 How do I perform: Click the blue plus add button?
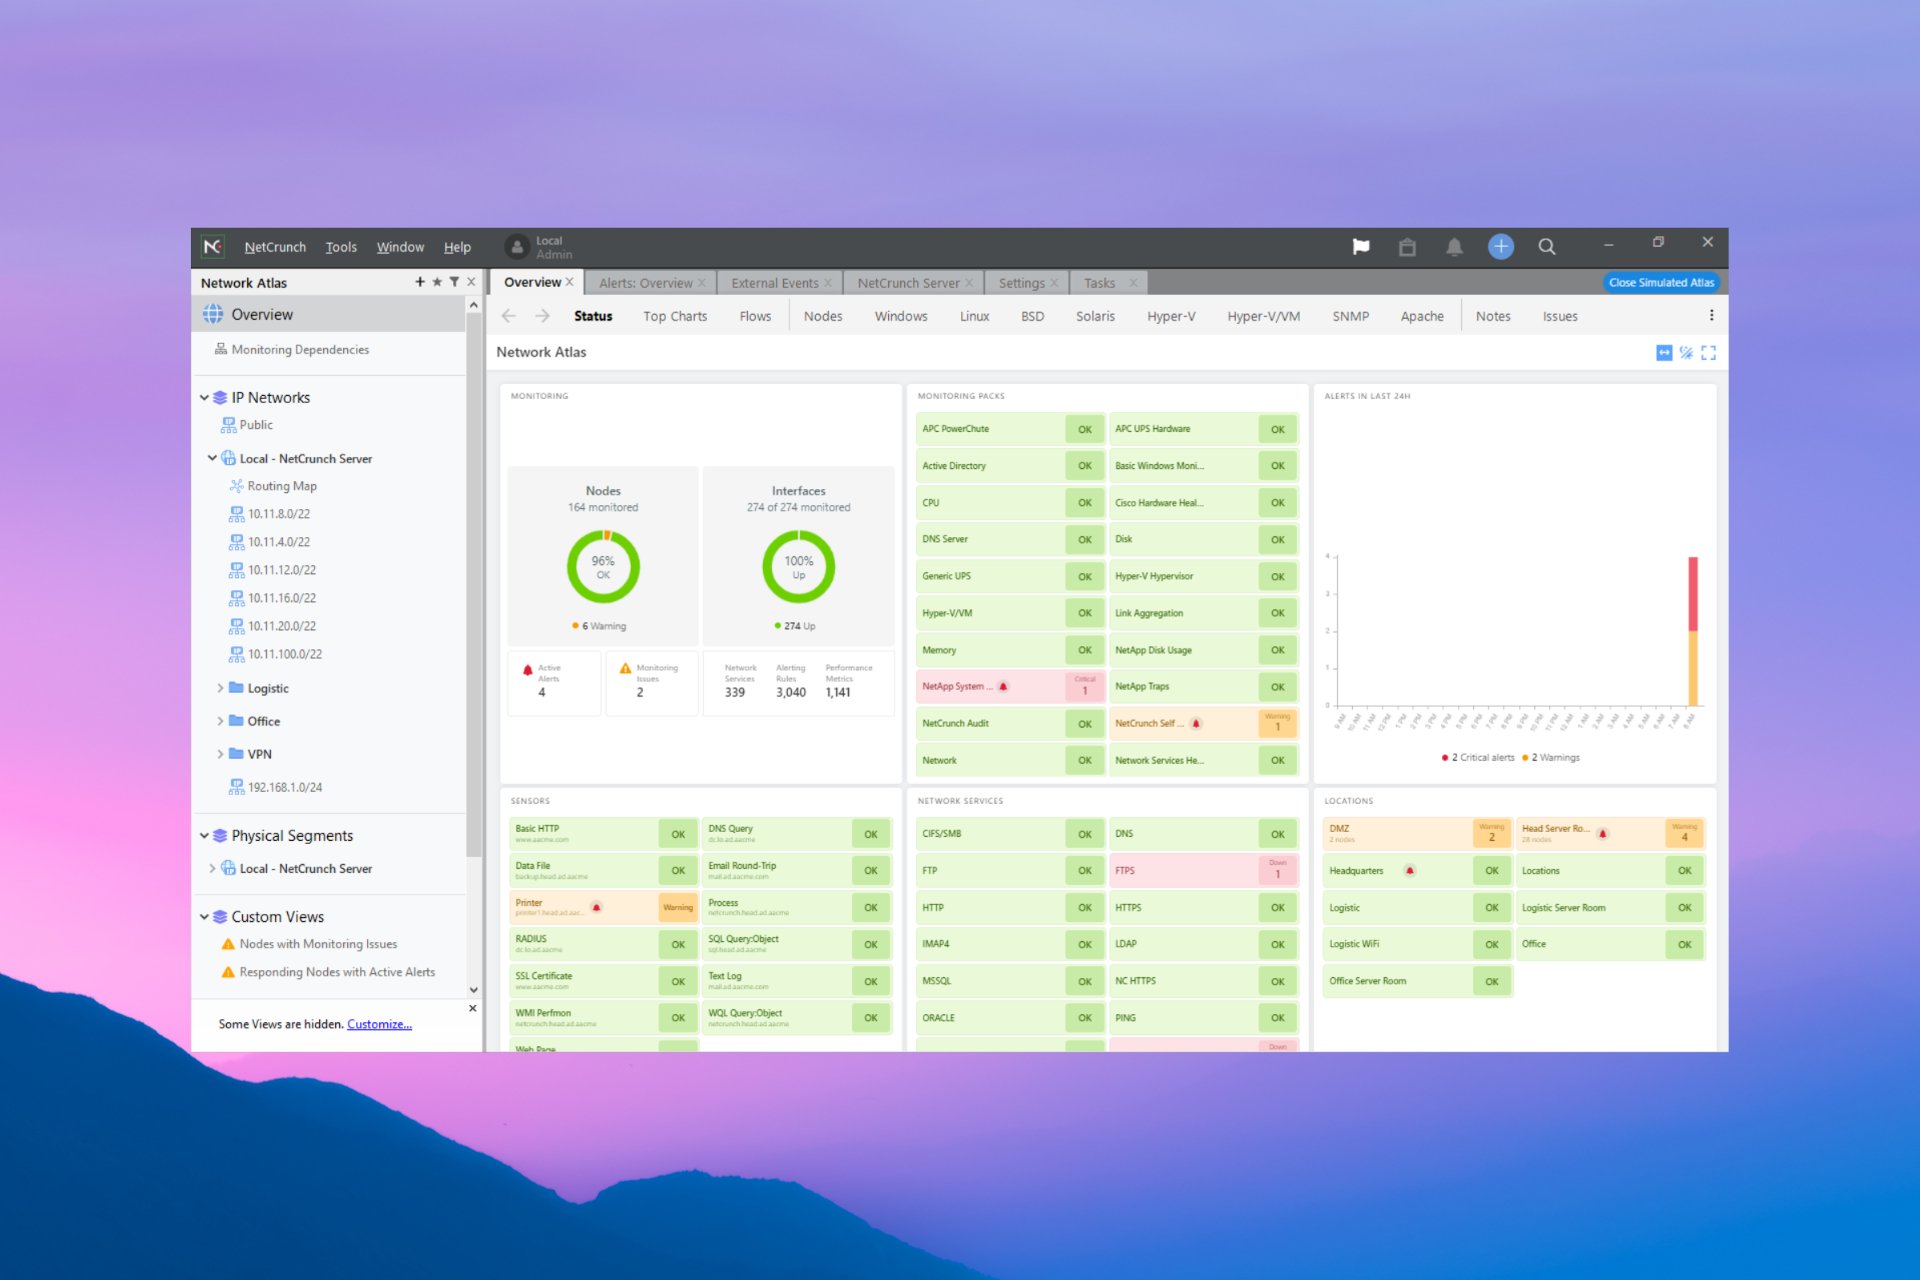coord(1500,247)
